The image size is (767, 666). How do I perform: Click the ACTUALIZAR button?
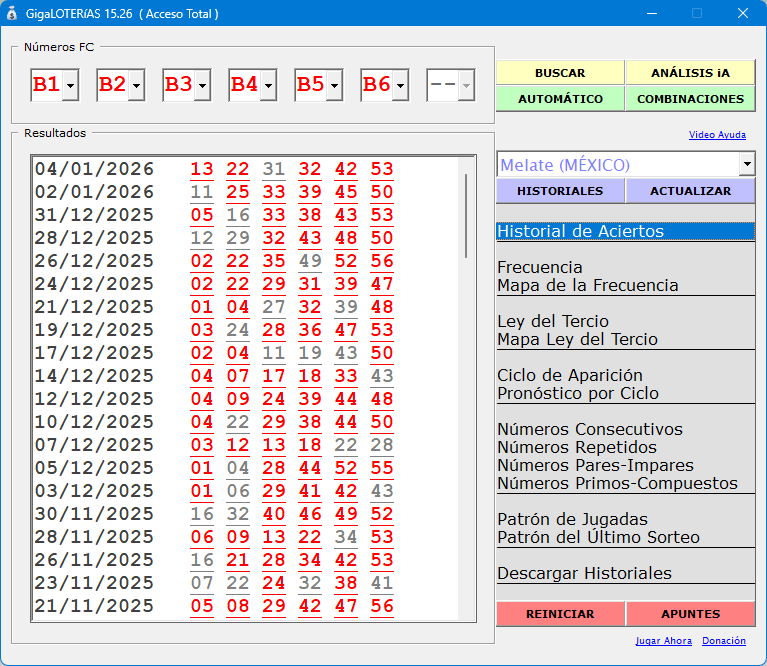click(690, 191)
